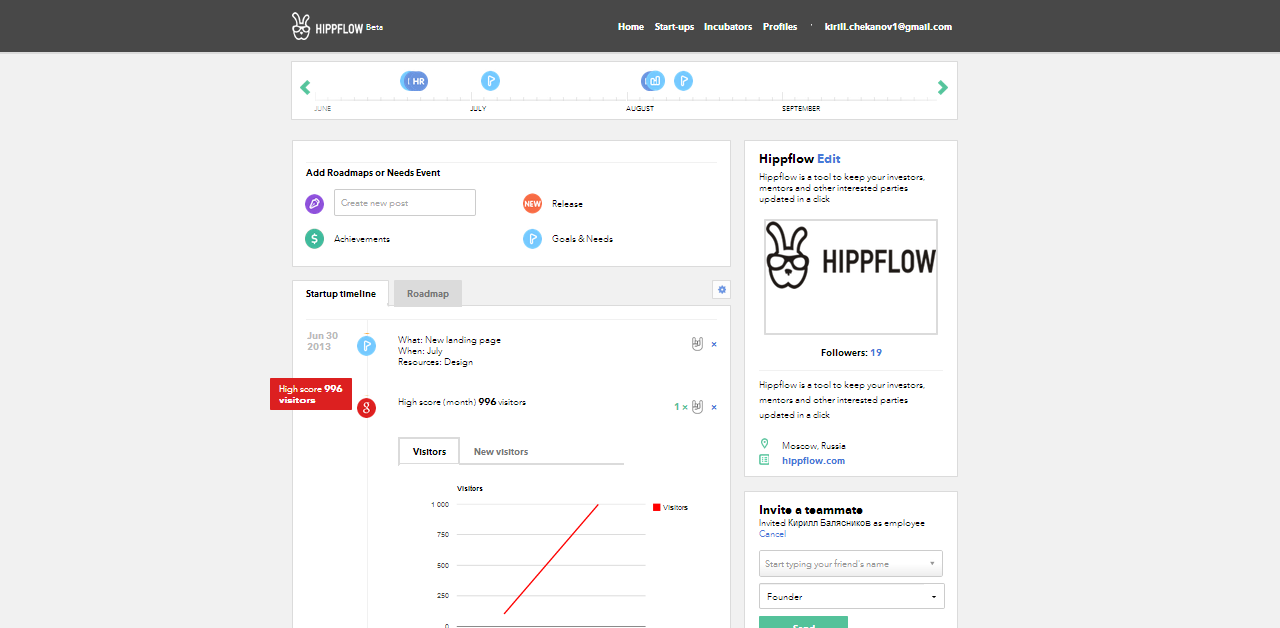The width and height of the screenshot is (1280, 628).
Task: Click the Hippflow rabbit logo in header
Action: pyautogui.click(x=301, y=26)
